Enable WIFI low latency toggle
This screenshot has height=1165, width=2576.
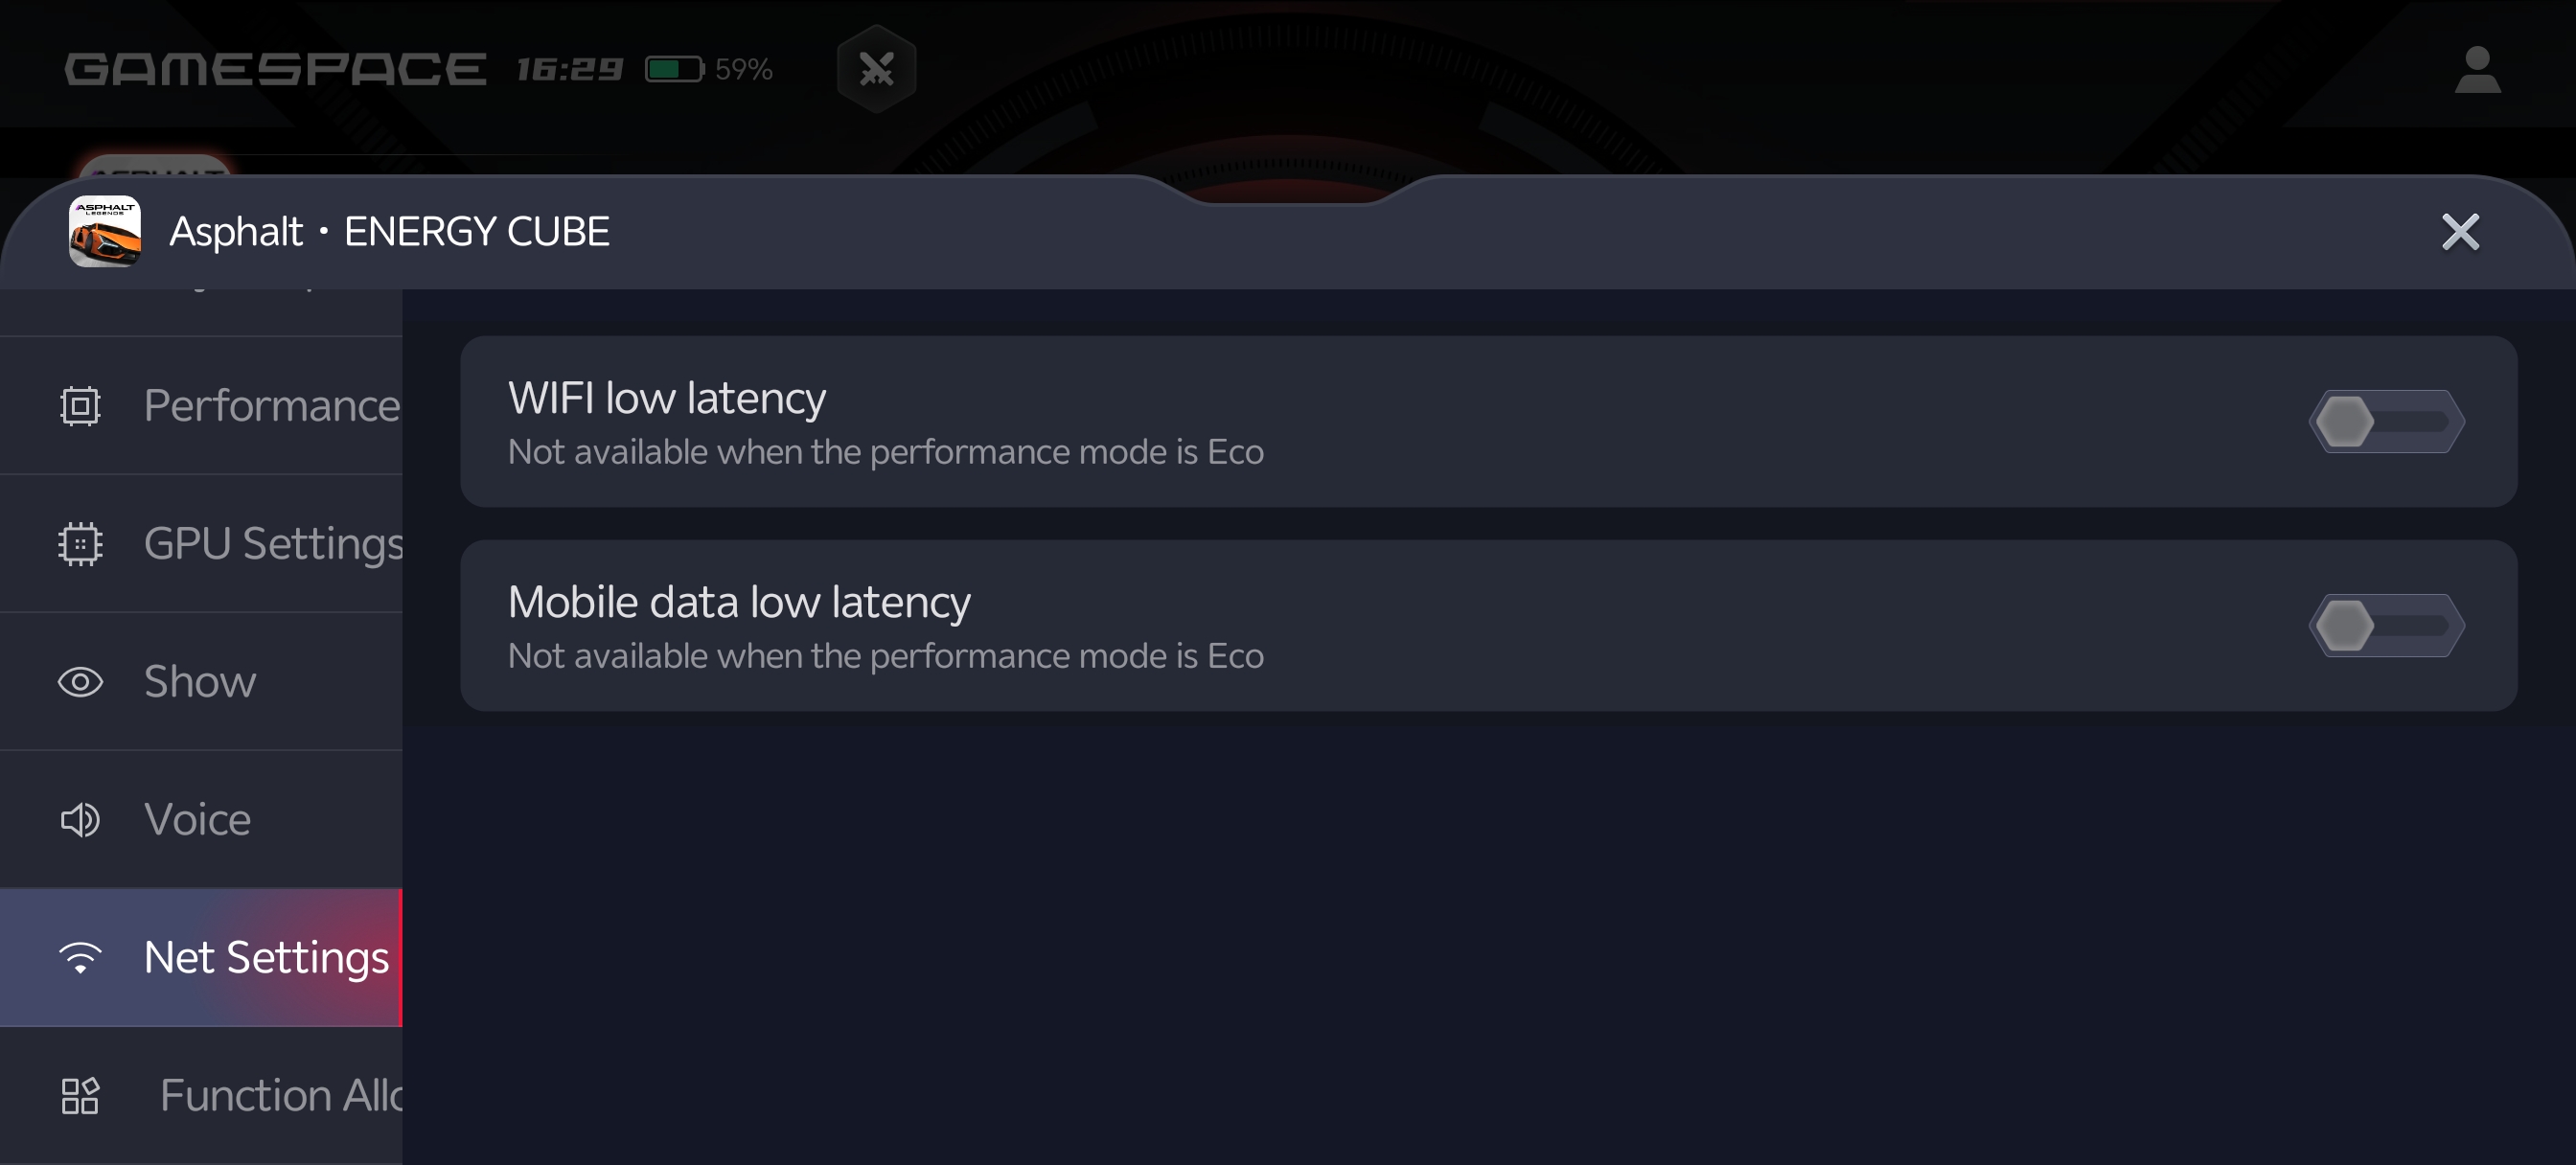coord(2386,421)
